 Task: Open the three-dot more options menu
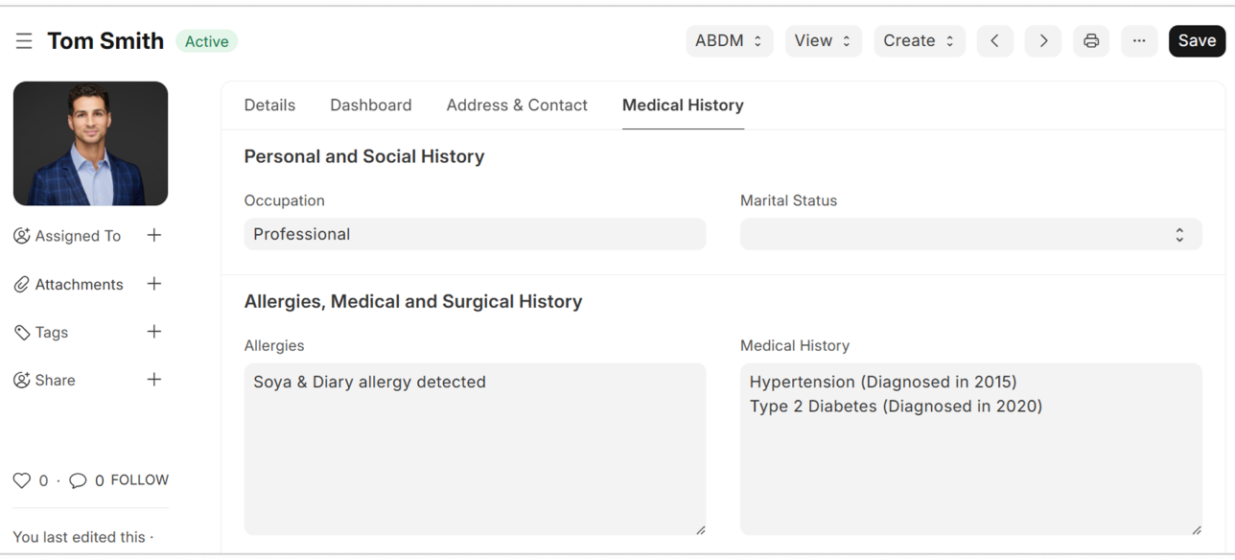[x=1139, y=41]
